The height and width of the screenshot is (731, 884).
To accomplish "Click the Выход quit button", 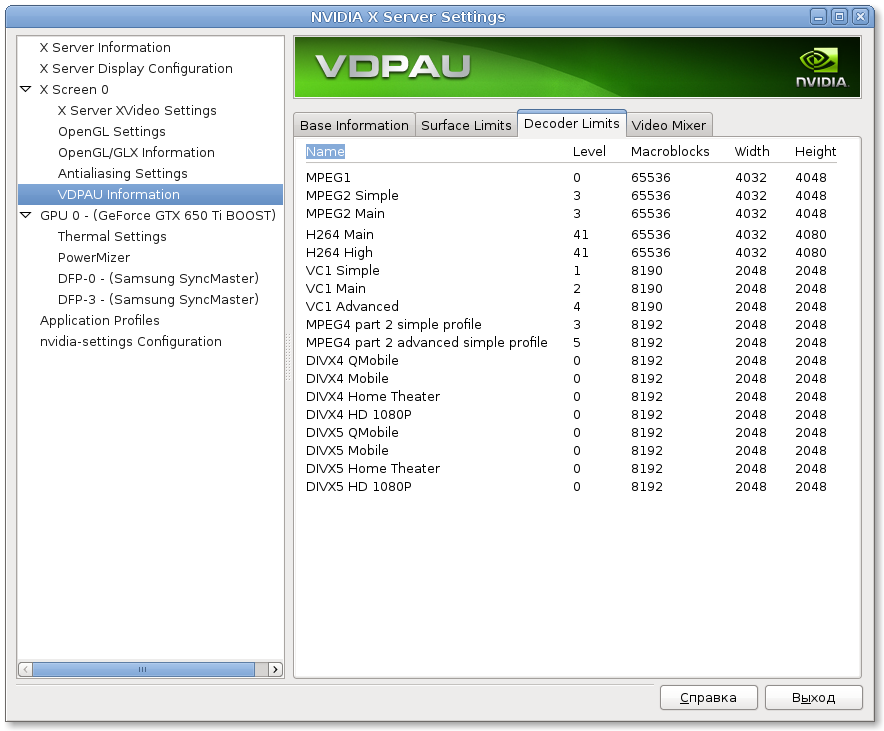I will pos(814,698).
